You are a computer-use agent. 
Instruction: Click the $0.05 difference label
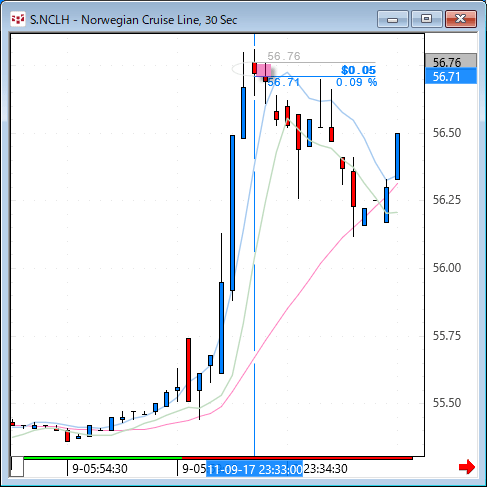tap(358, 70)
